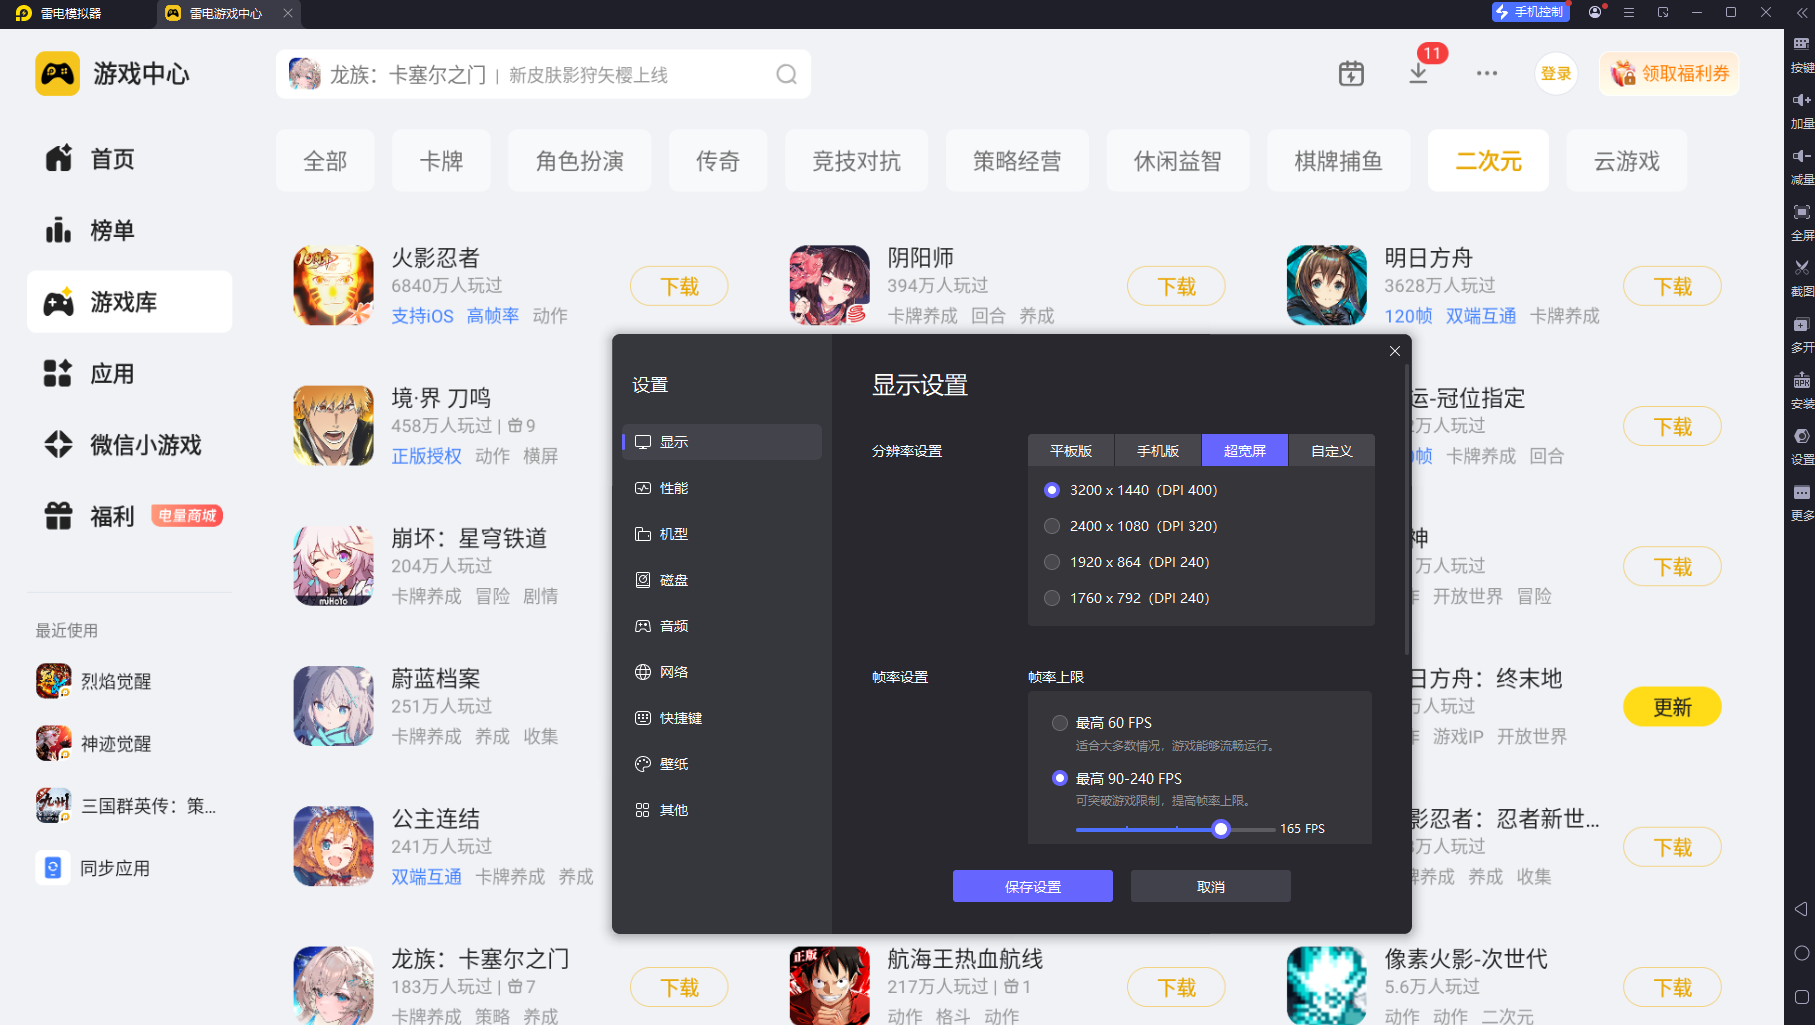Filter games by 二次元 category

pyautogui.click(x=1488, y=161)
